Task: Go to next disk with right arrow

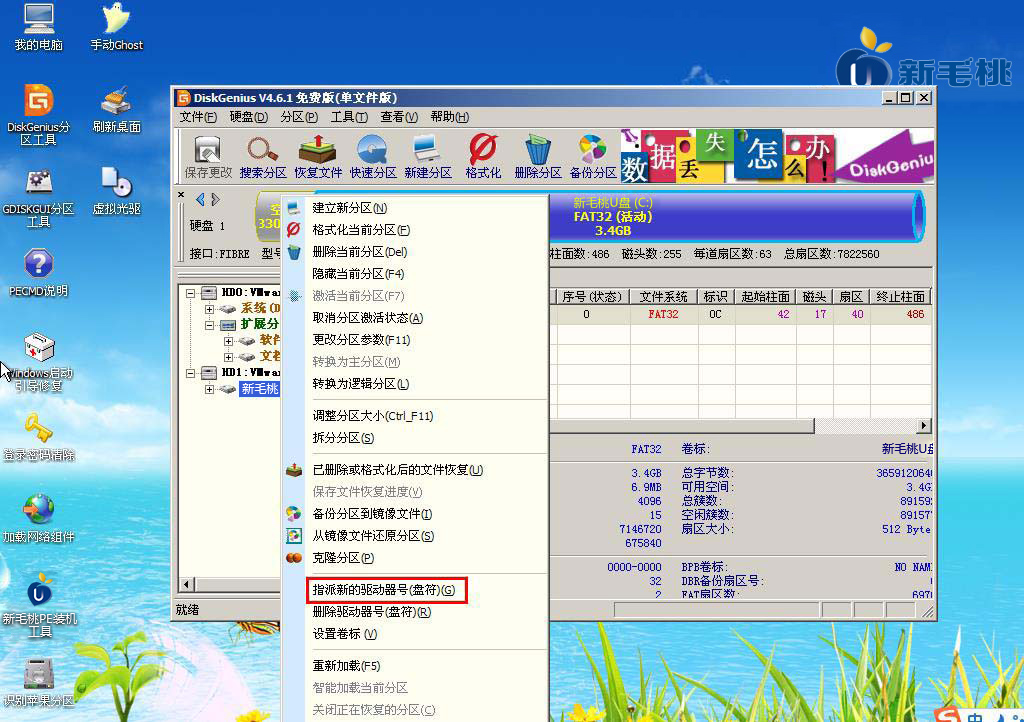Action: click(216, 200)
